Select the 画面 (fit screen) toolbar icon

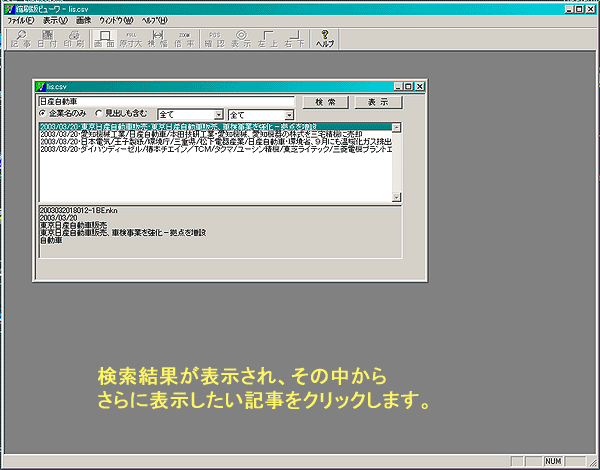[x=103, y=38]
